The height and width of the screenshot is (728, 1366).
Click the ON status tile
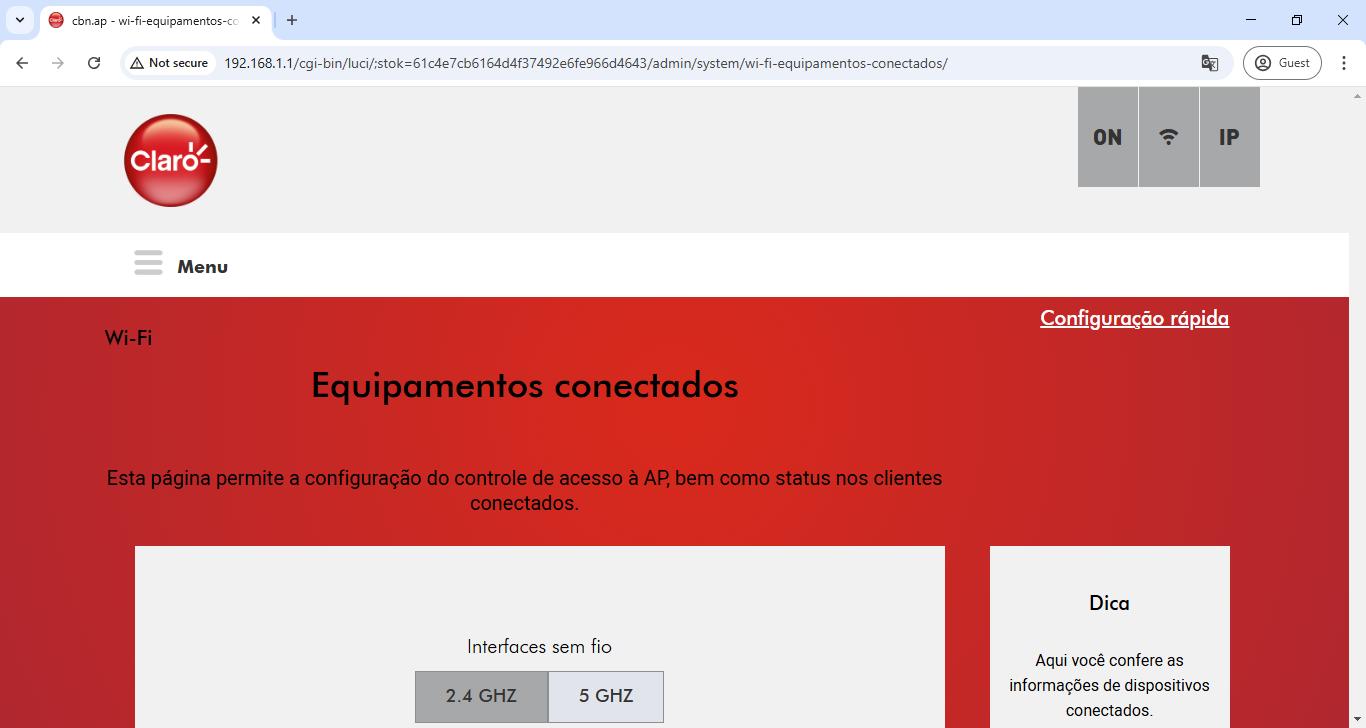[x=1107, y=137]
